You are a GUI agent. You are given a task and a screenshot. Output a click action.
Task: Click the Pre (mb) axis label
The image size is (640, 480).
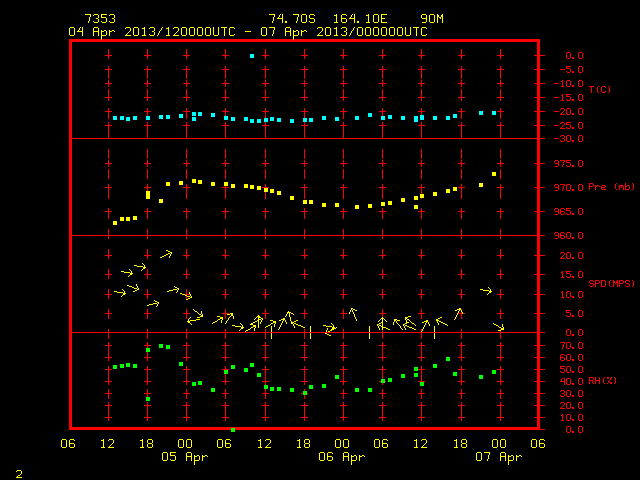pyautogui.click(x=611, y=187)
